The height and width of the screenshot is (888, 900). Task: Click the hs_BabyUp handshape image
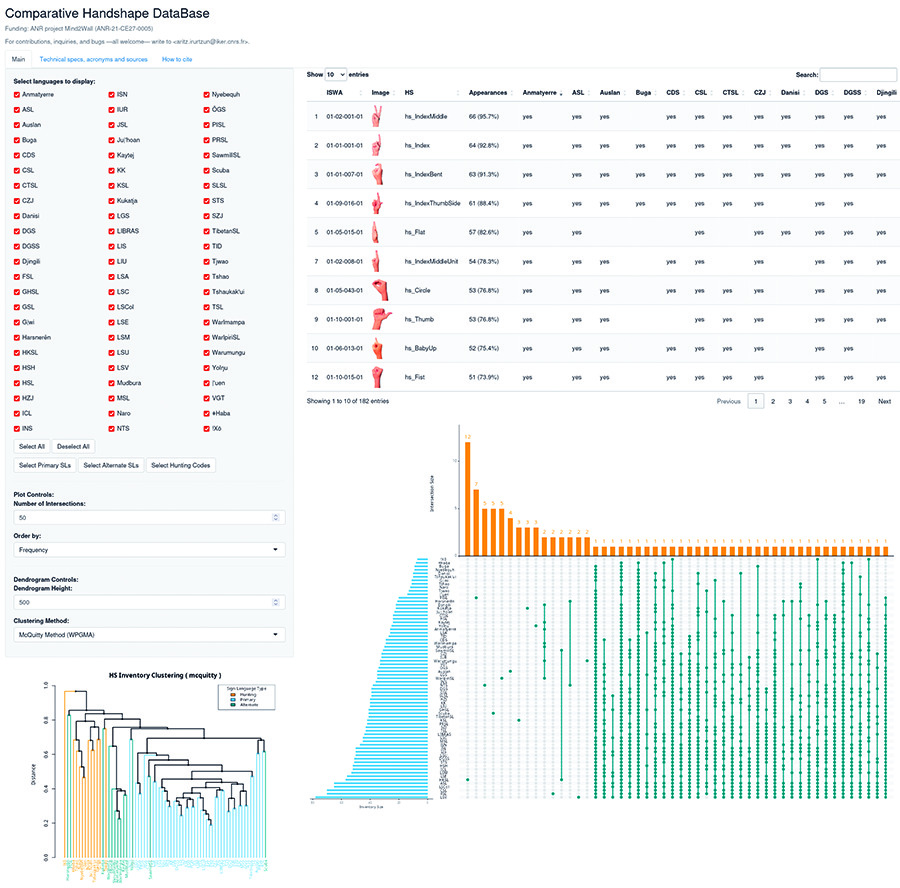379,349
